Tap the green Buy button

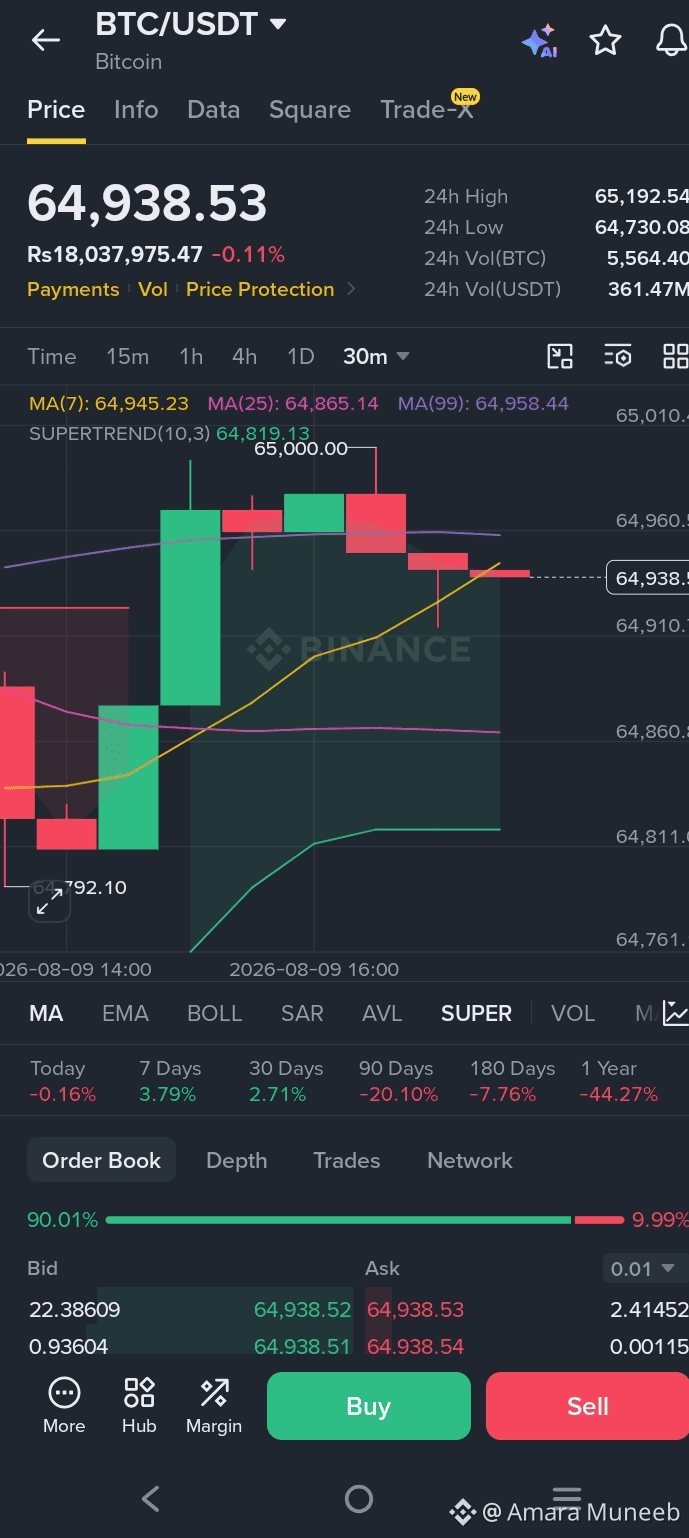[x=368, y=1406]
